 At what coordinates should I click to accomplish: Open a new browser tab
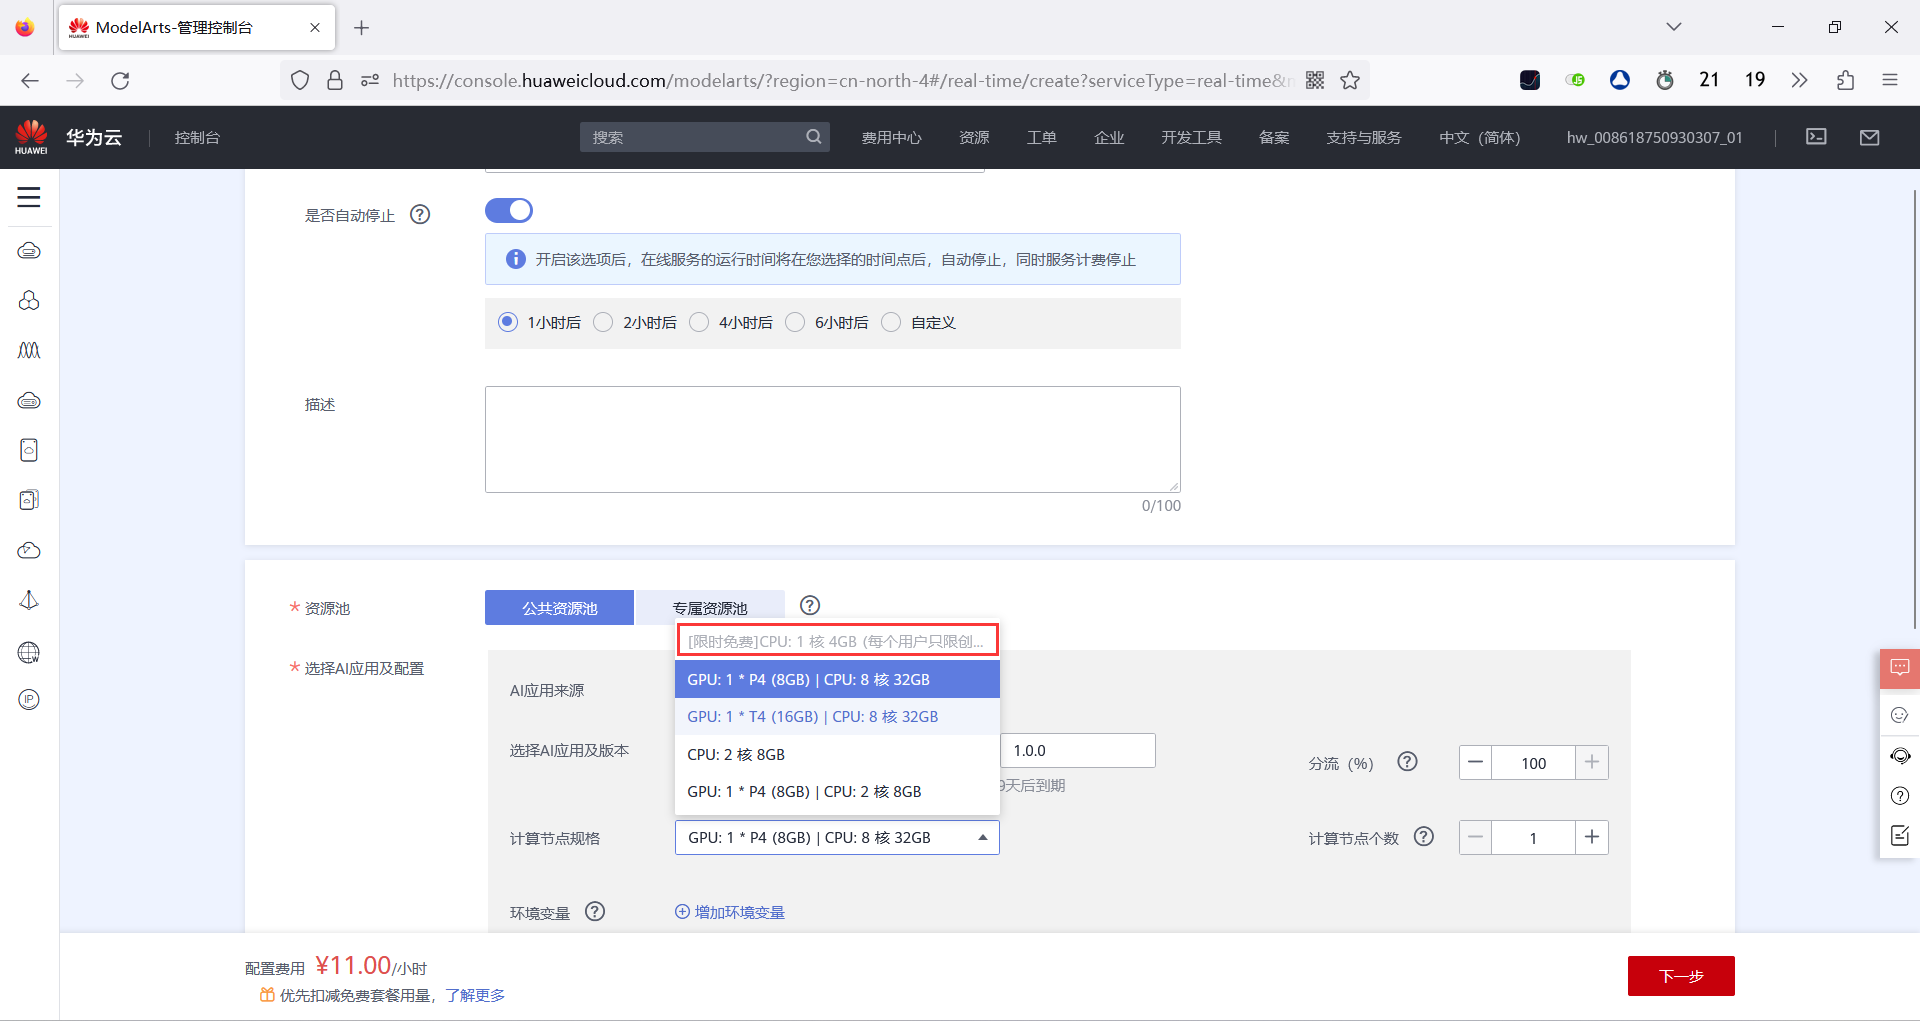362,28
